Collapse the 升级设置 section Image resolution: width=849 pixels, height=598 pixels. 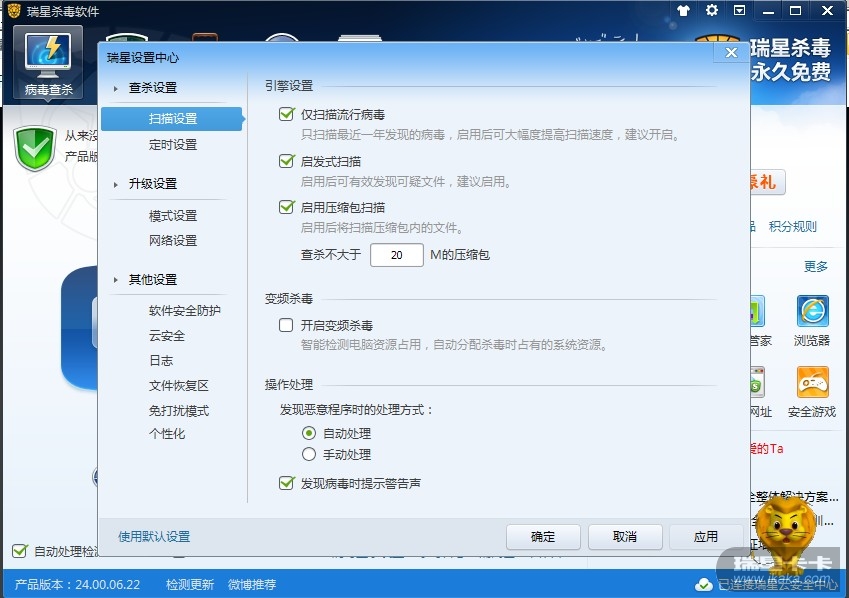coord(115,185)
